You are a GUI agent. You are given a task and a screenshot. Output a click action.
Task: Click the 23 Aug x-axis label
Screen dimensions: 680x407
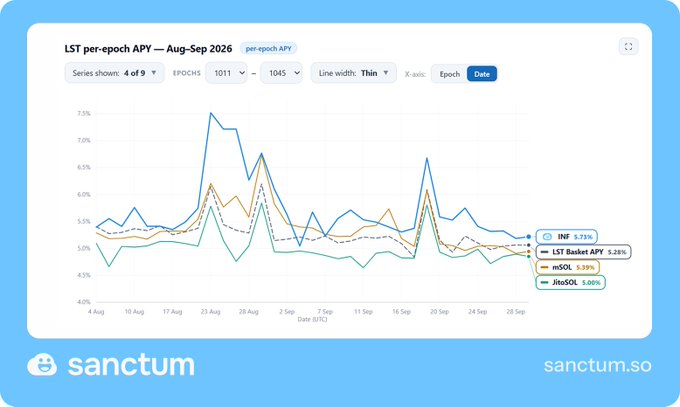[210, 312]
